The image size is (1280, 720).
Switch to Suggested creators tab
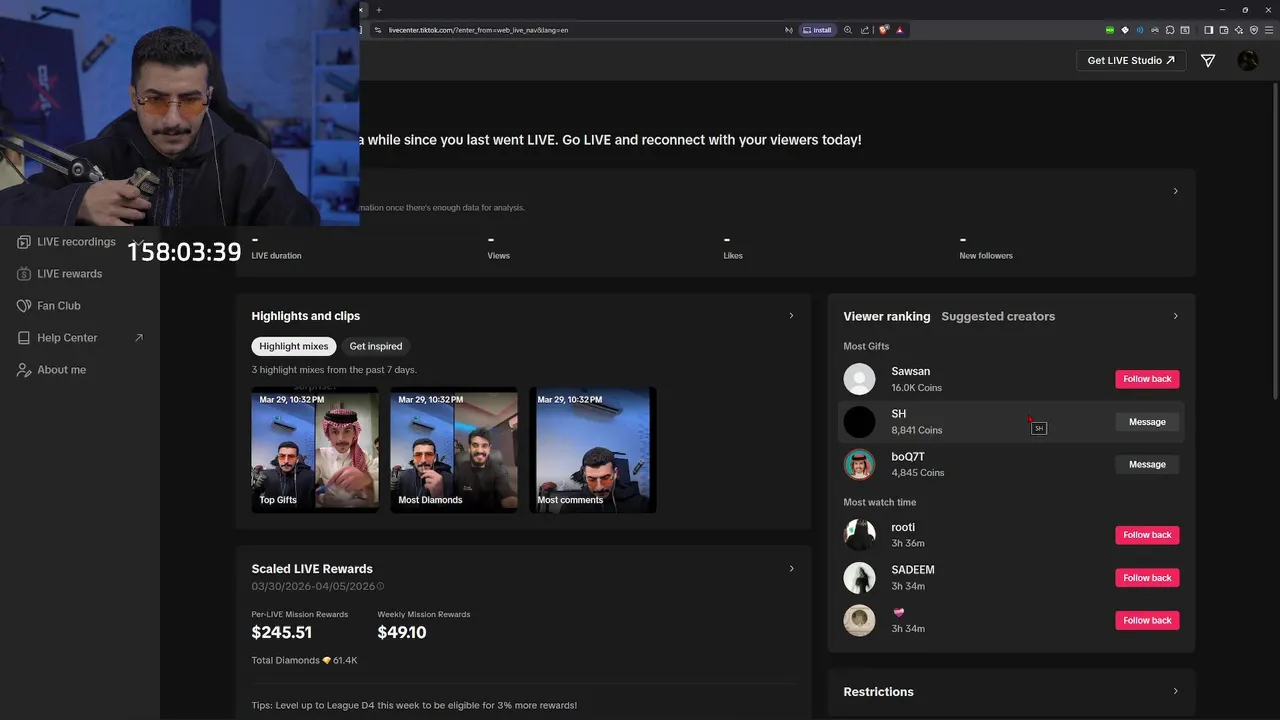(x=998, y=316)
